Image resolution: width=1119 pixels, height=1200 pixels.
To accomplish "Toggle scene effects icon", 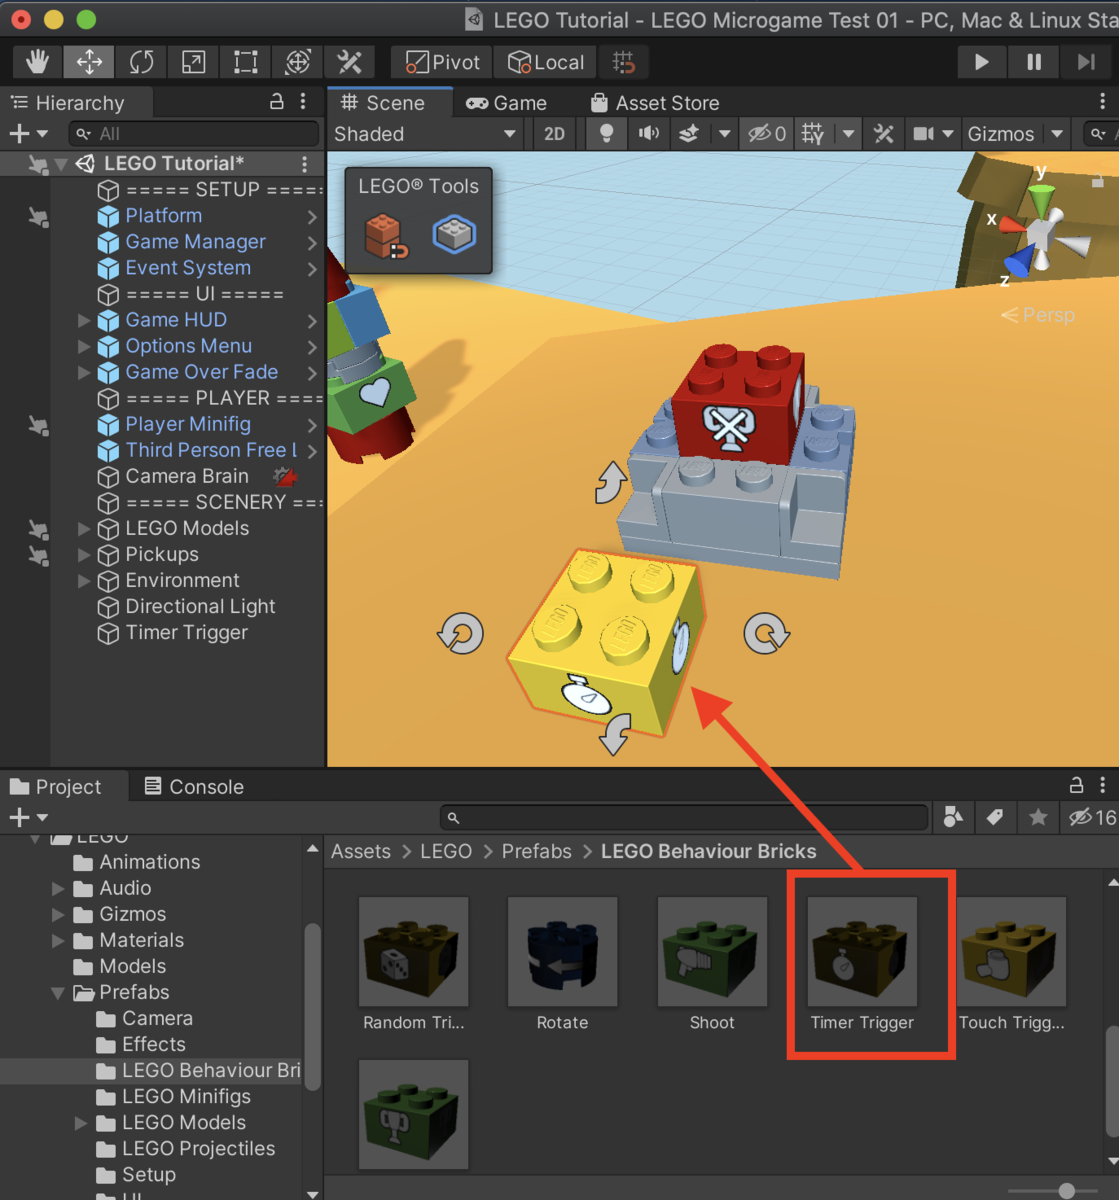I will [x=689, y=134].
